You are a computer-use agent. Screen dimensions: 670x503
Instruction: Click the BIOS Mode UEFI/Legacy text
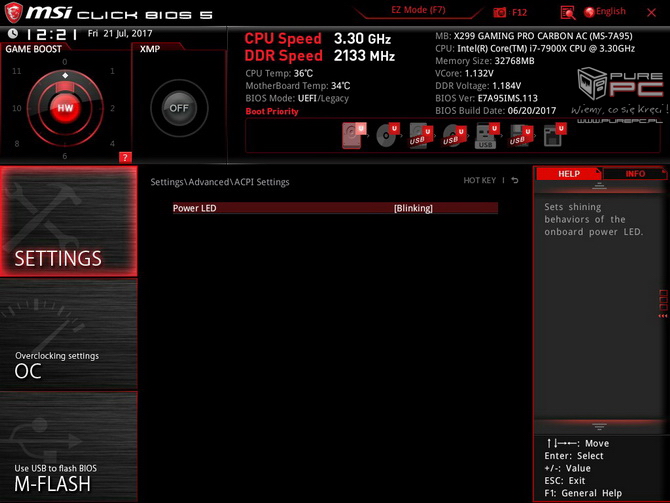297,98
